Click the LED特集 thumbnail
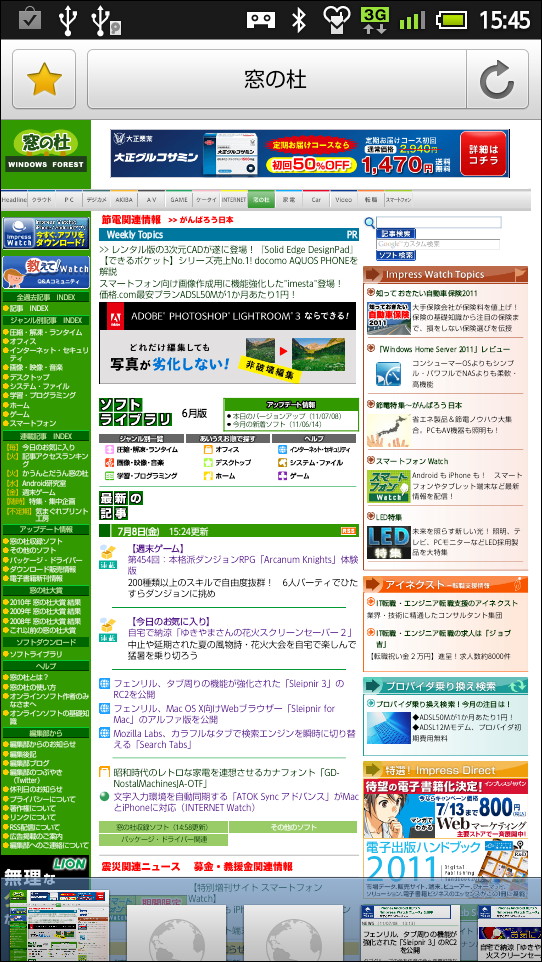Screen dimensions: 542x962 point(389,544)
